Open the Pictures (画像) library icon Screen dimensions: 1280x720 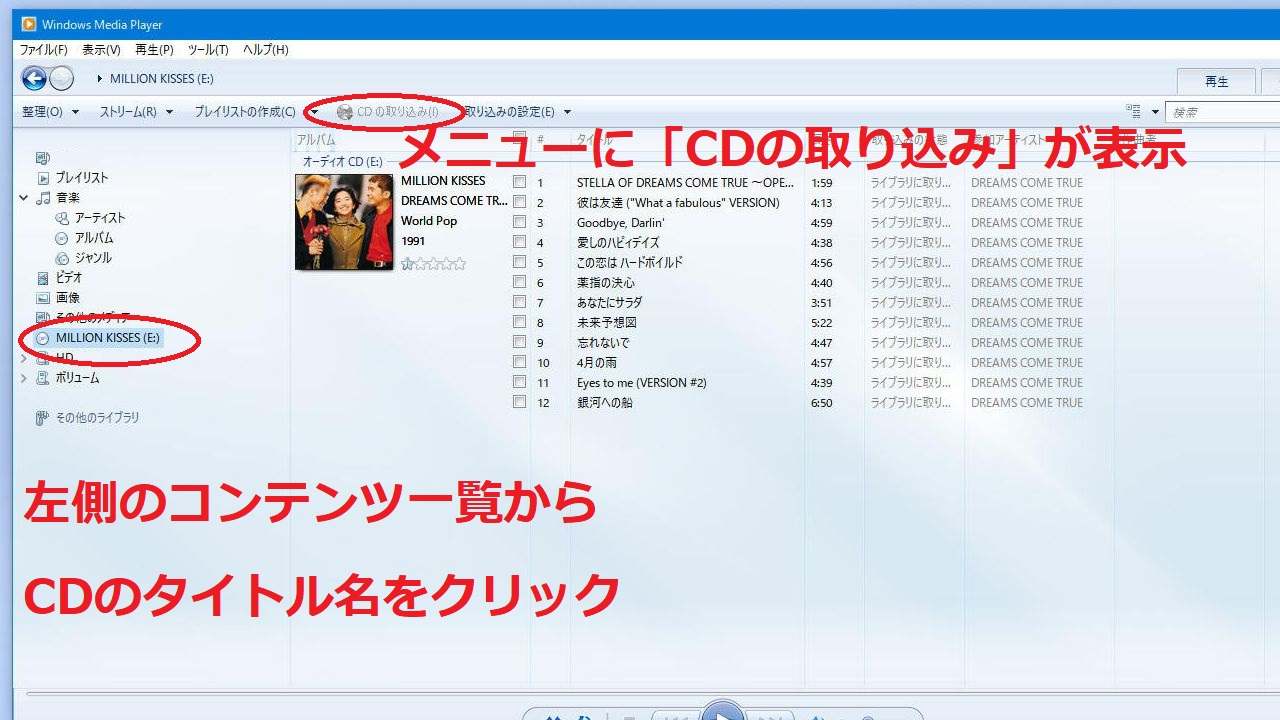tap(43, 298)
